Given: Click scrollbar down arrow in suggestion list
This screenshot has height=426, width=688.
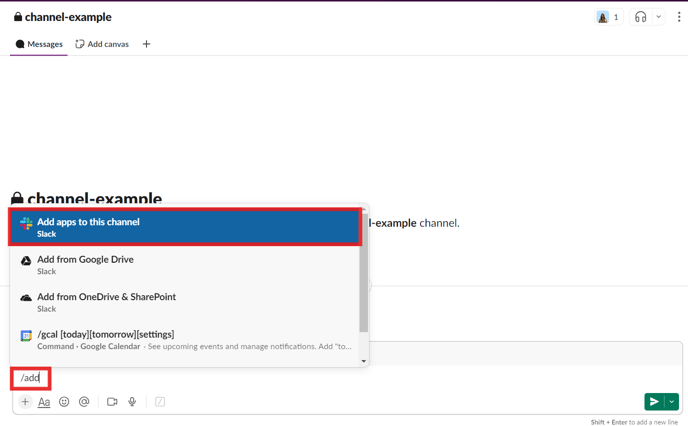Looking at the screenshot, I should (x=364, y=362).
